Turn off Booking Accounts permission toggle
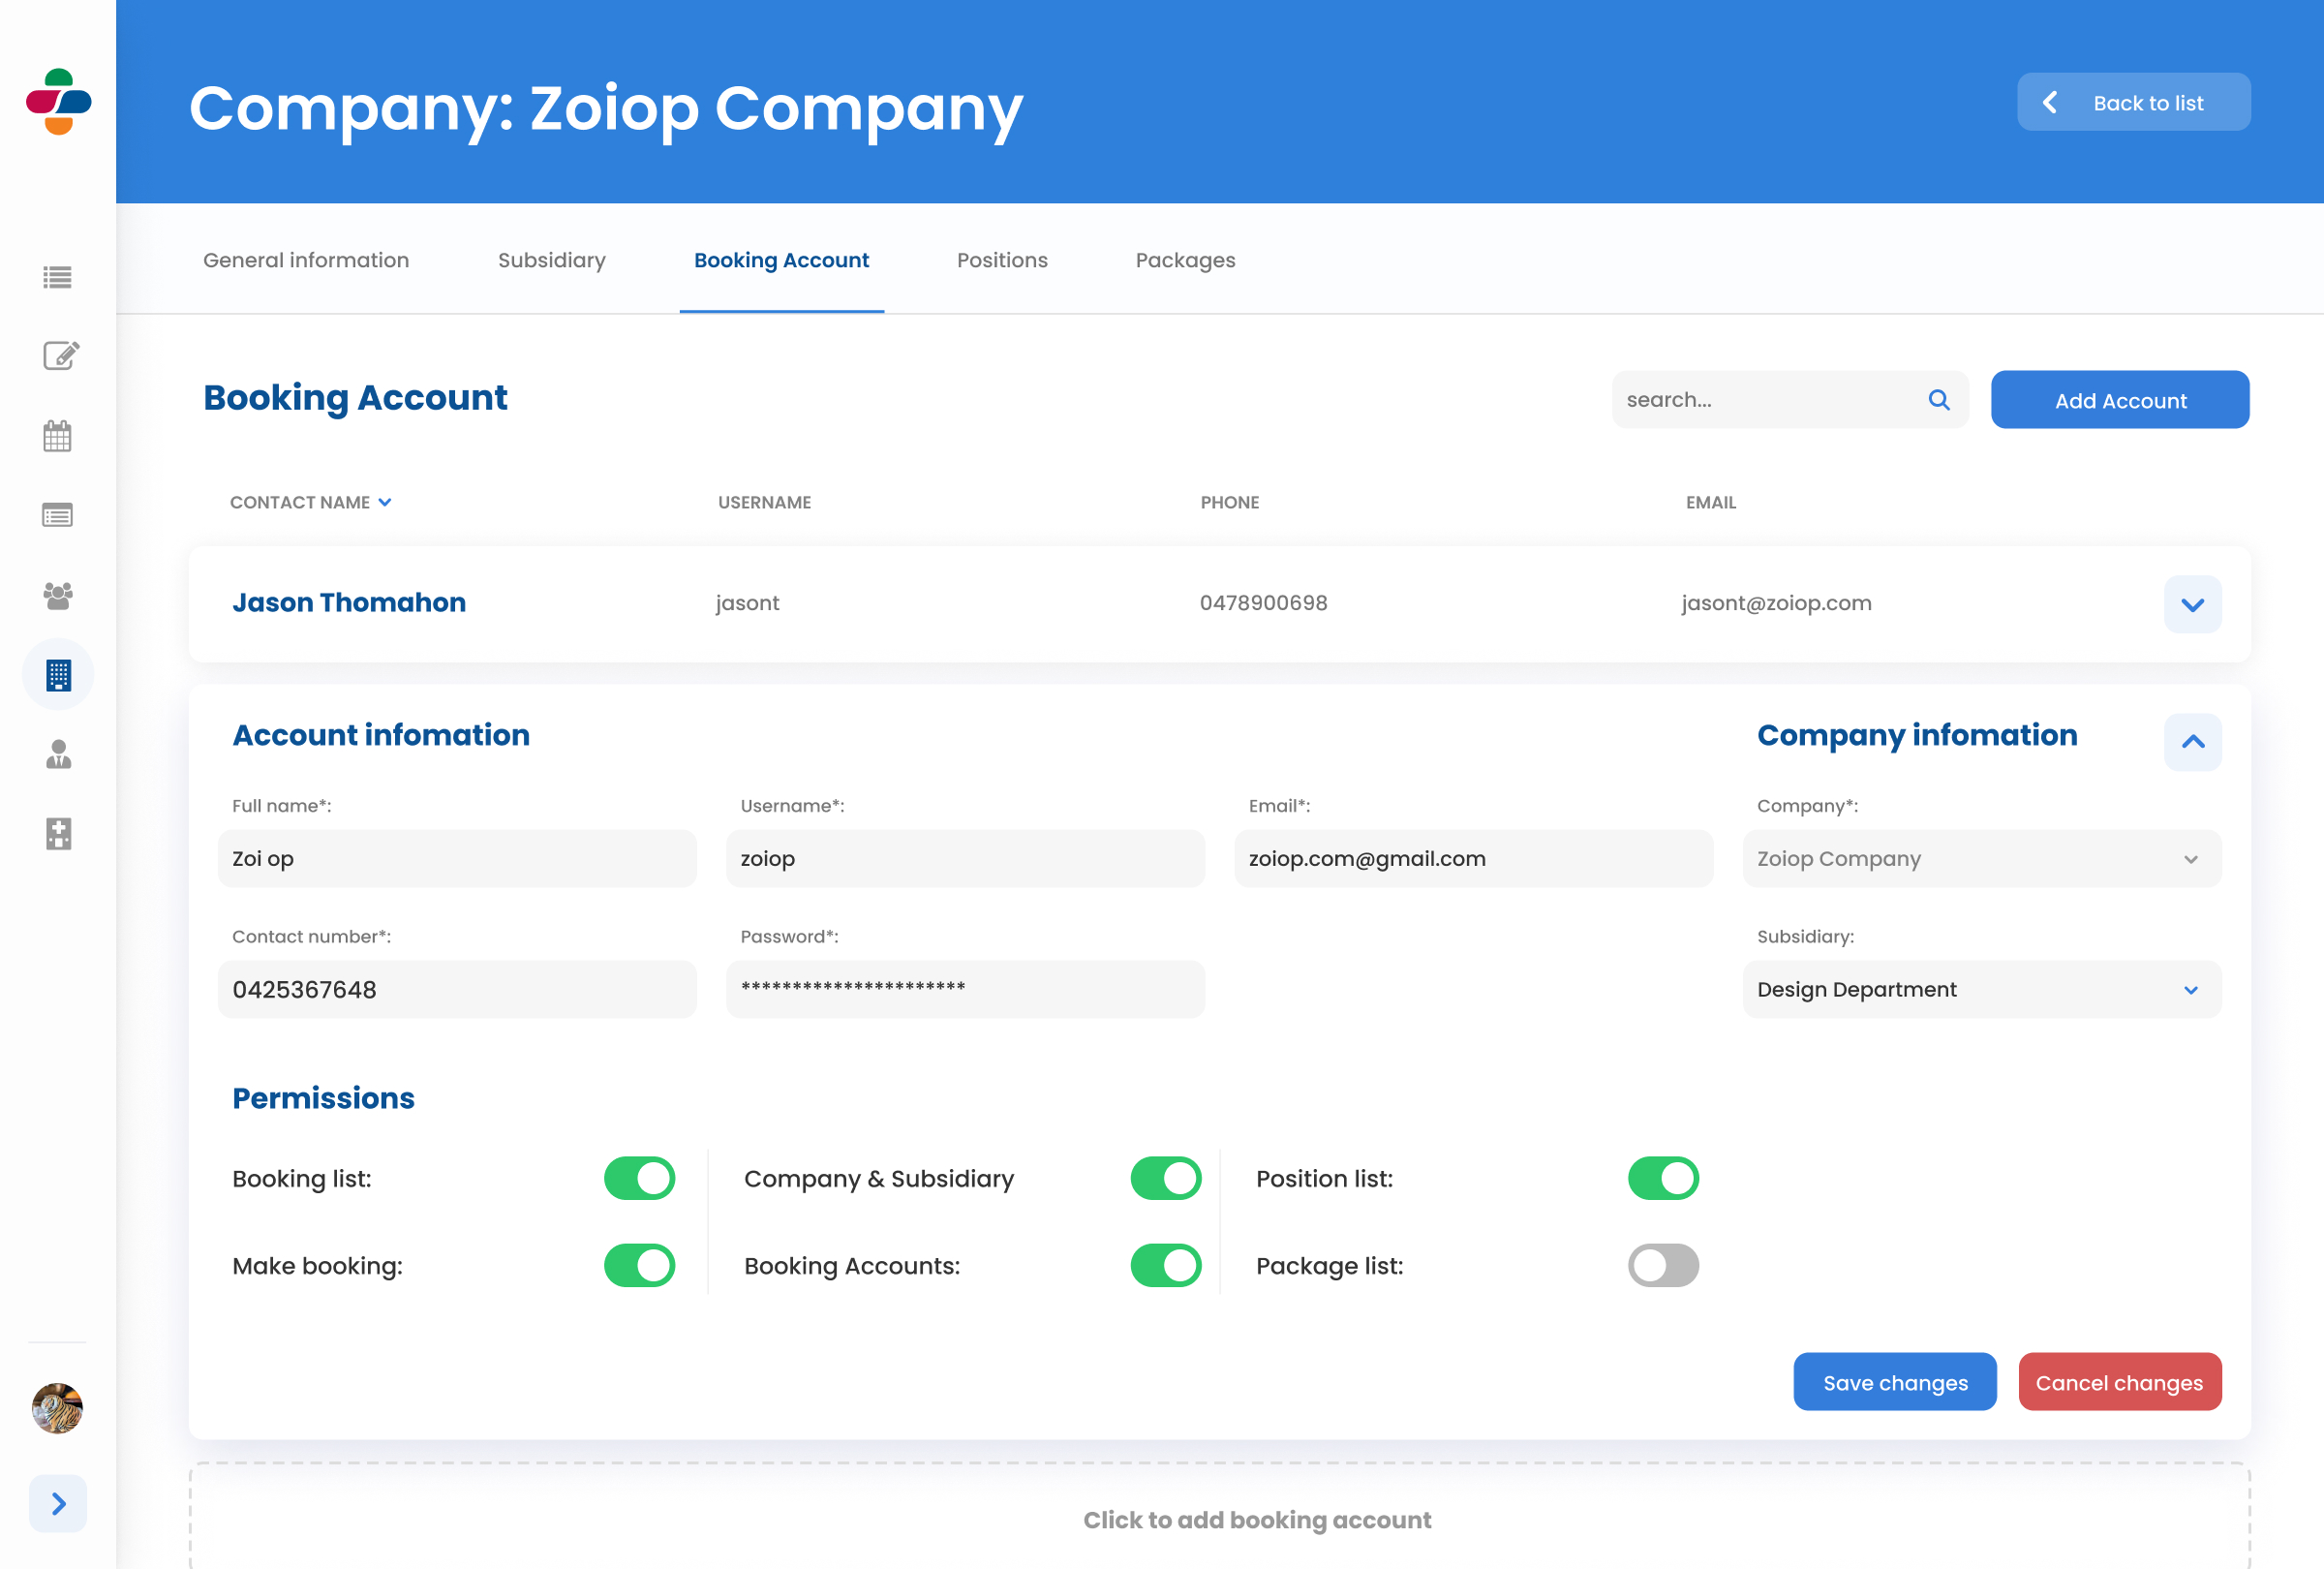The image size is (2324, 1569). click(x=1165, y=1265)
